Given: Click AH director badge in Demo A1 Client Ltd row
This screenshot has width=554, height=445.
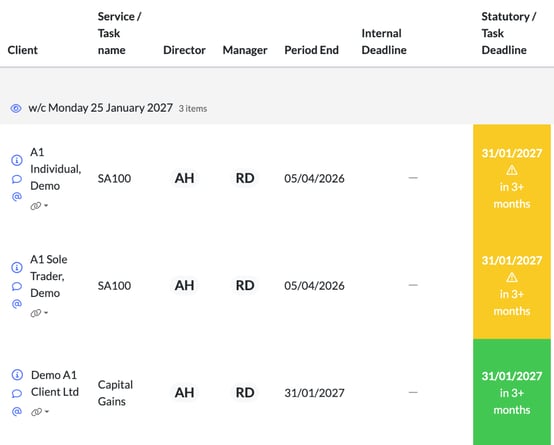Looking at the screenshot, I should [184, 393].
